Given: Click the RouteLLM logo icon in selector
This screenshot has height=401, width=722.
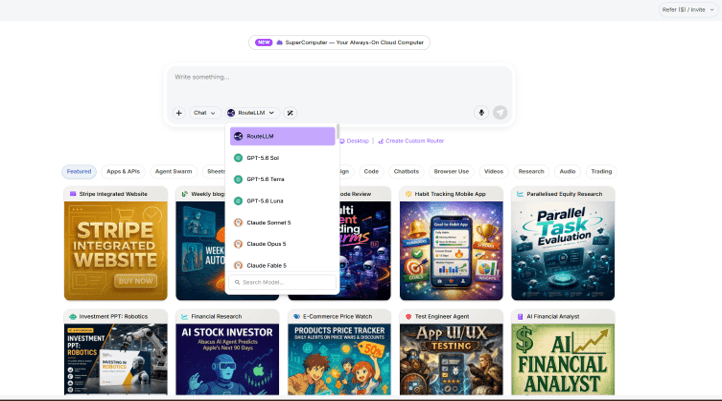Looking at the screenshot, I should pos(231,113).
